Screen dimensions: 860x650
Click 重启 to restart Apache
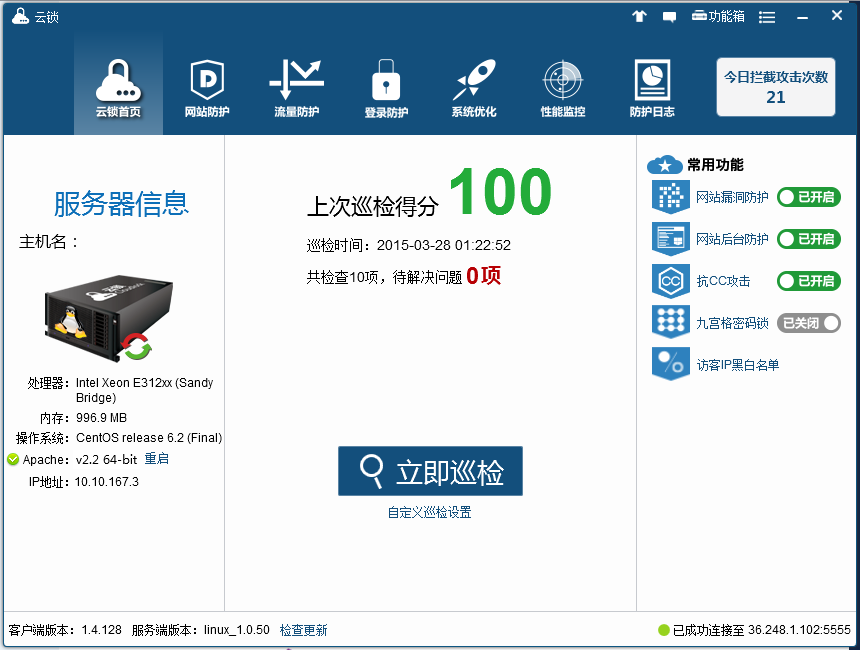coord(157,459)
